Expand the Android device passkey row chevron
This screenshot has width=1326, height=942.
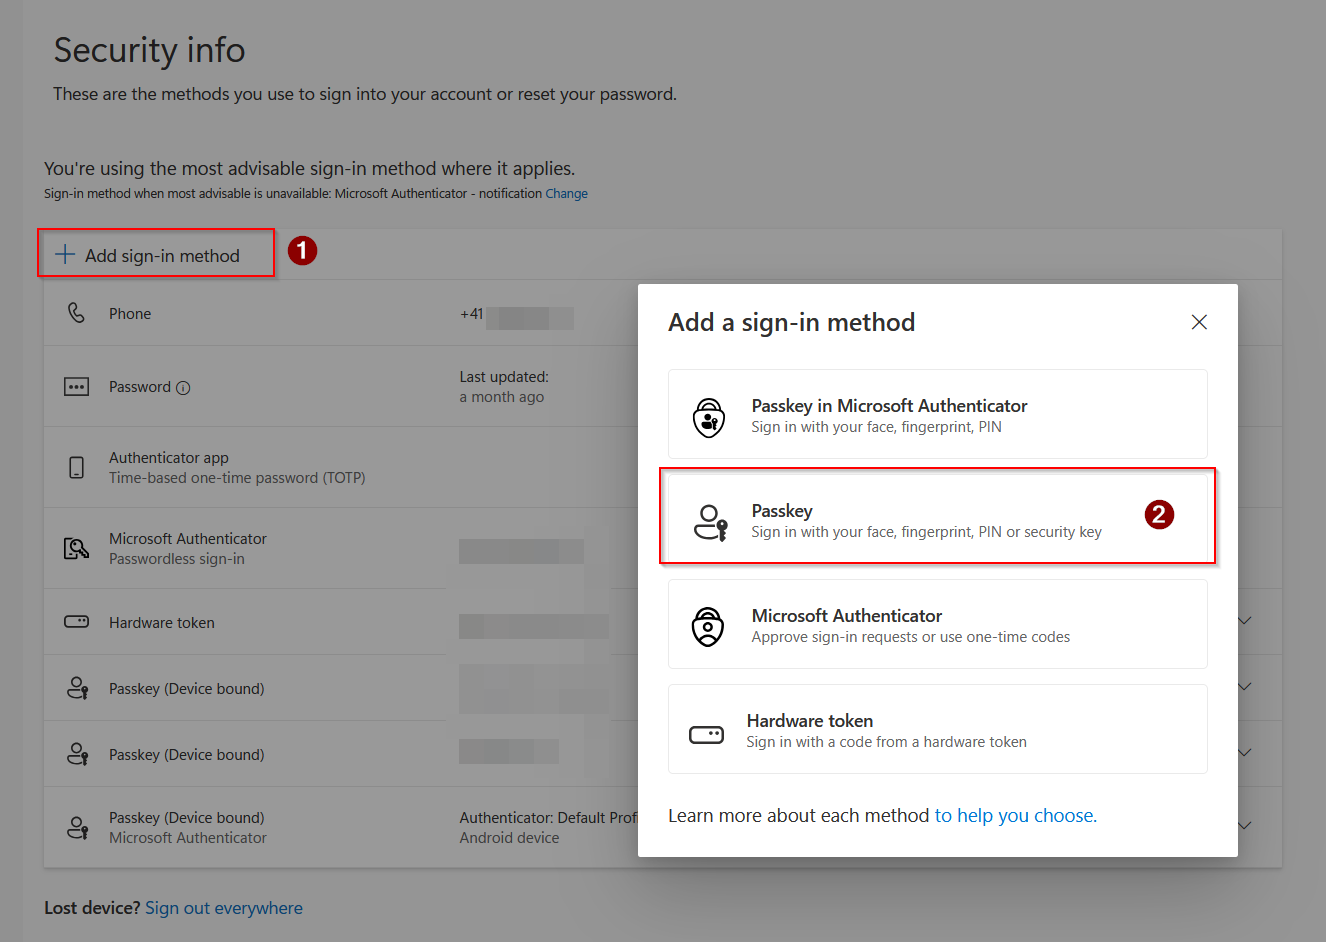(1244, 826)
